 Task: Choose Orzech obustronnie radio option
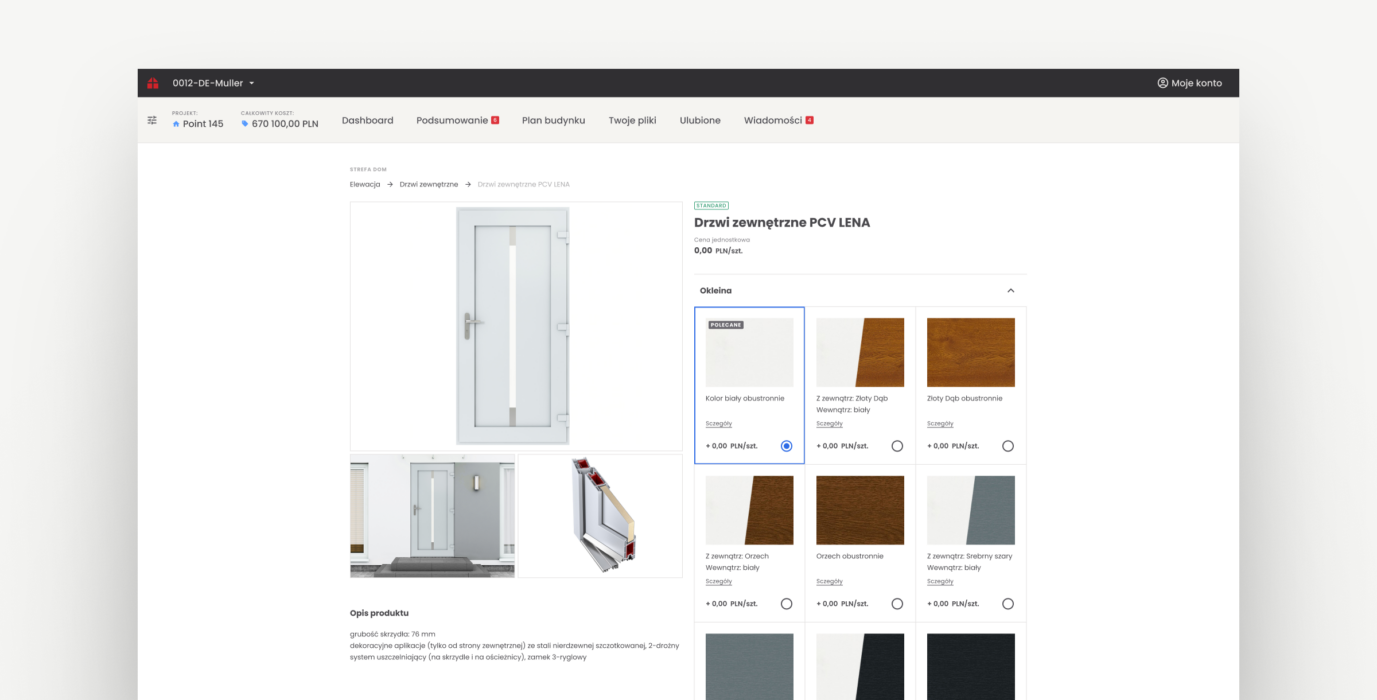897,604
